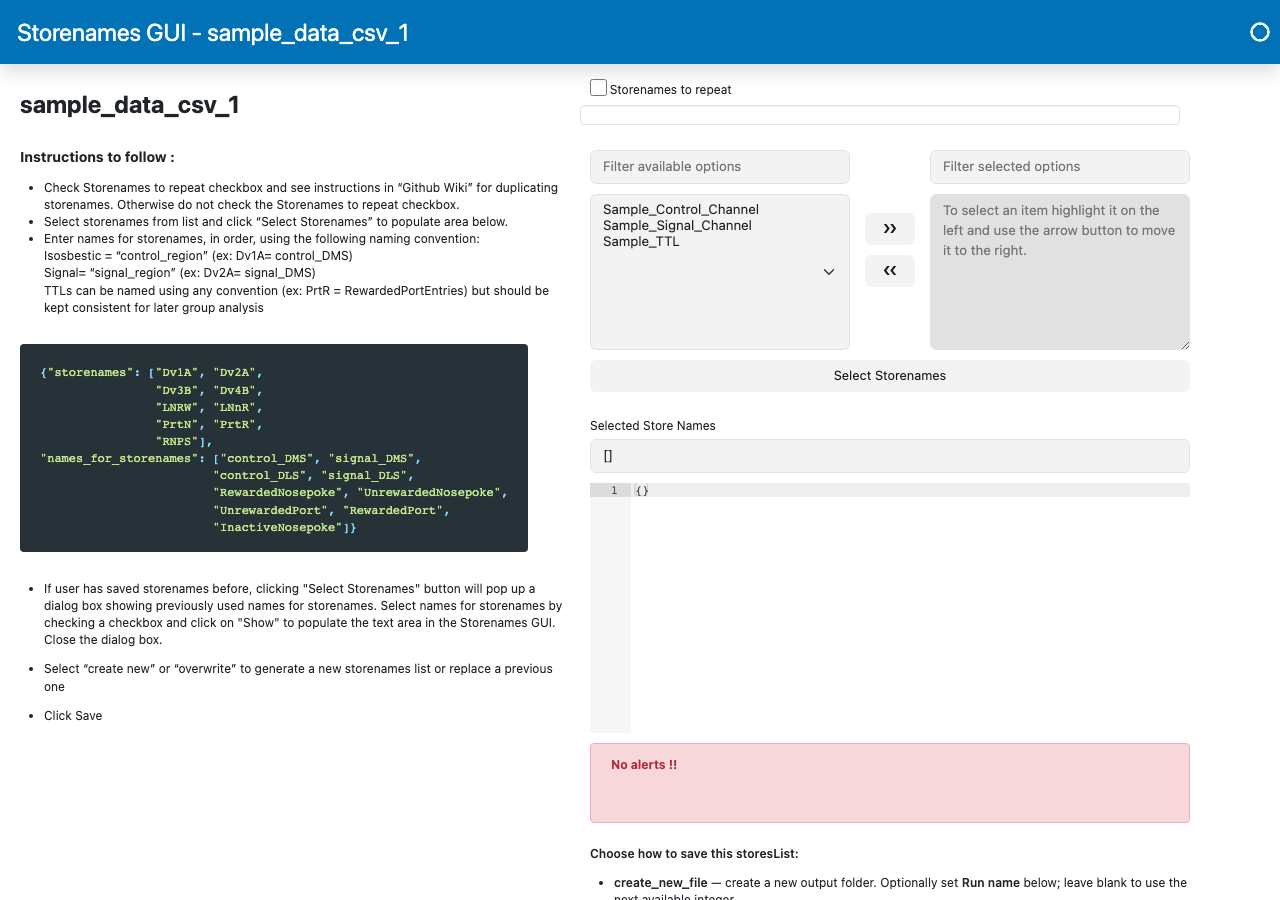Click the Filter available options field
Image resolution: width=1280 pixels, height=900 pixels.
[720, 167]
